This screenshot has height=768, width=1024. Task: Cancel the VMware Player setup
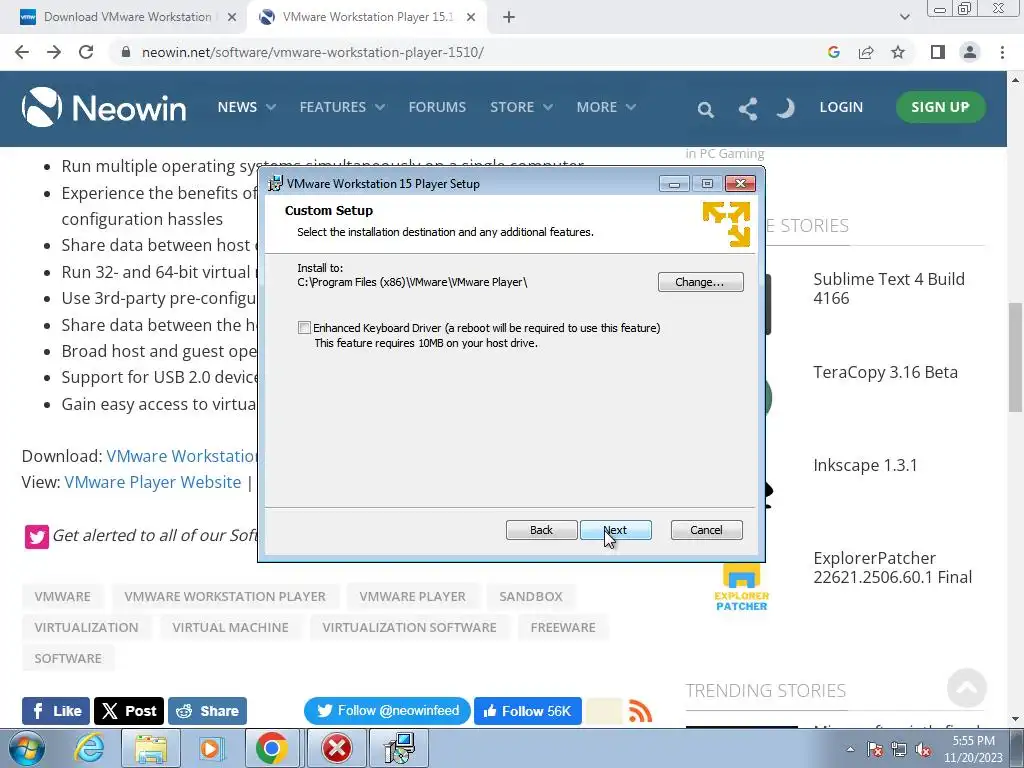(x=706, y=530)
